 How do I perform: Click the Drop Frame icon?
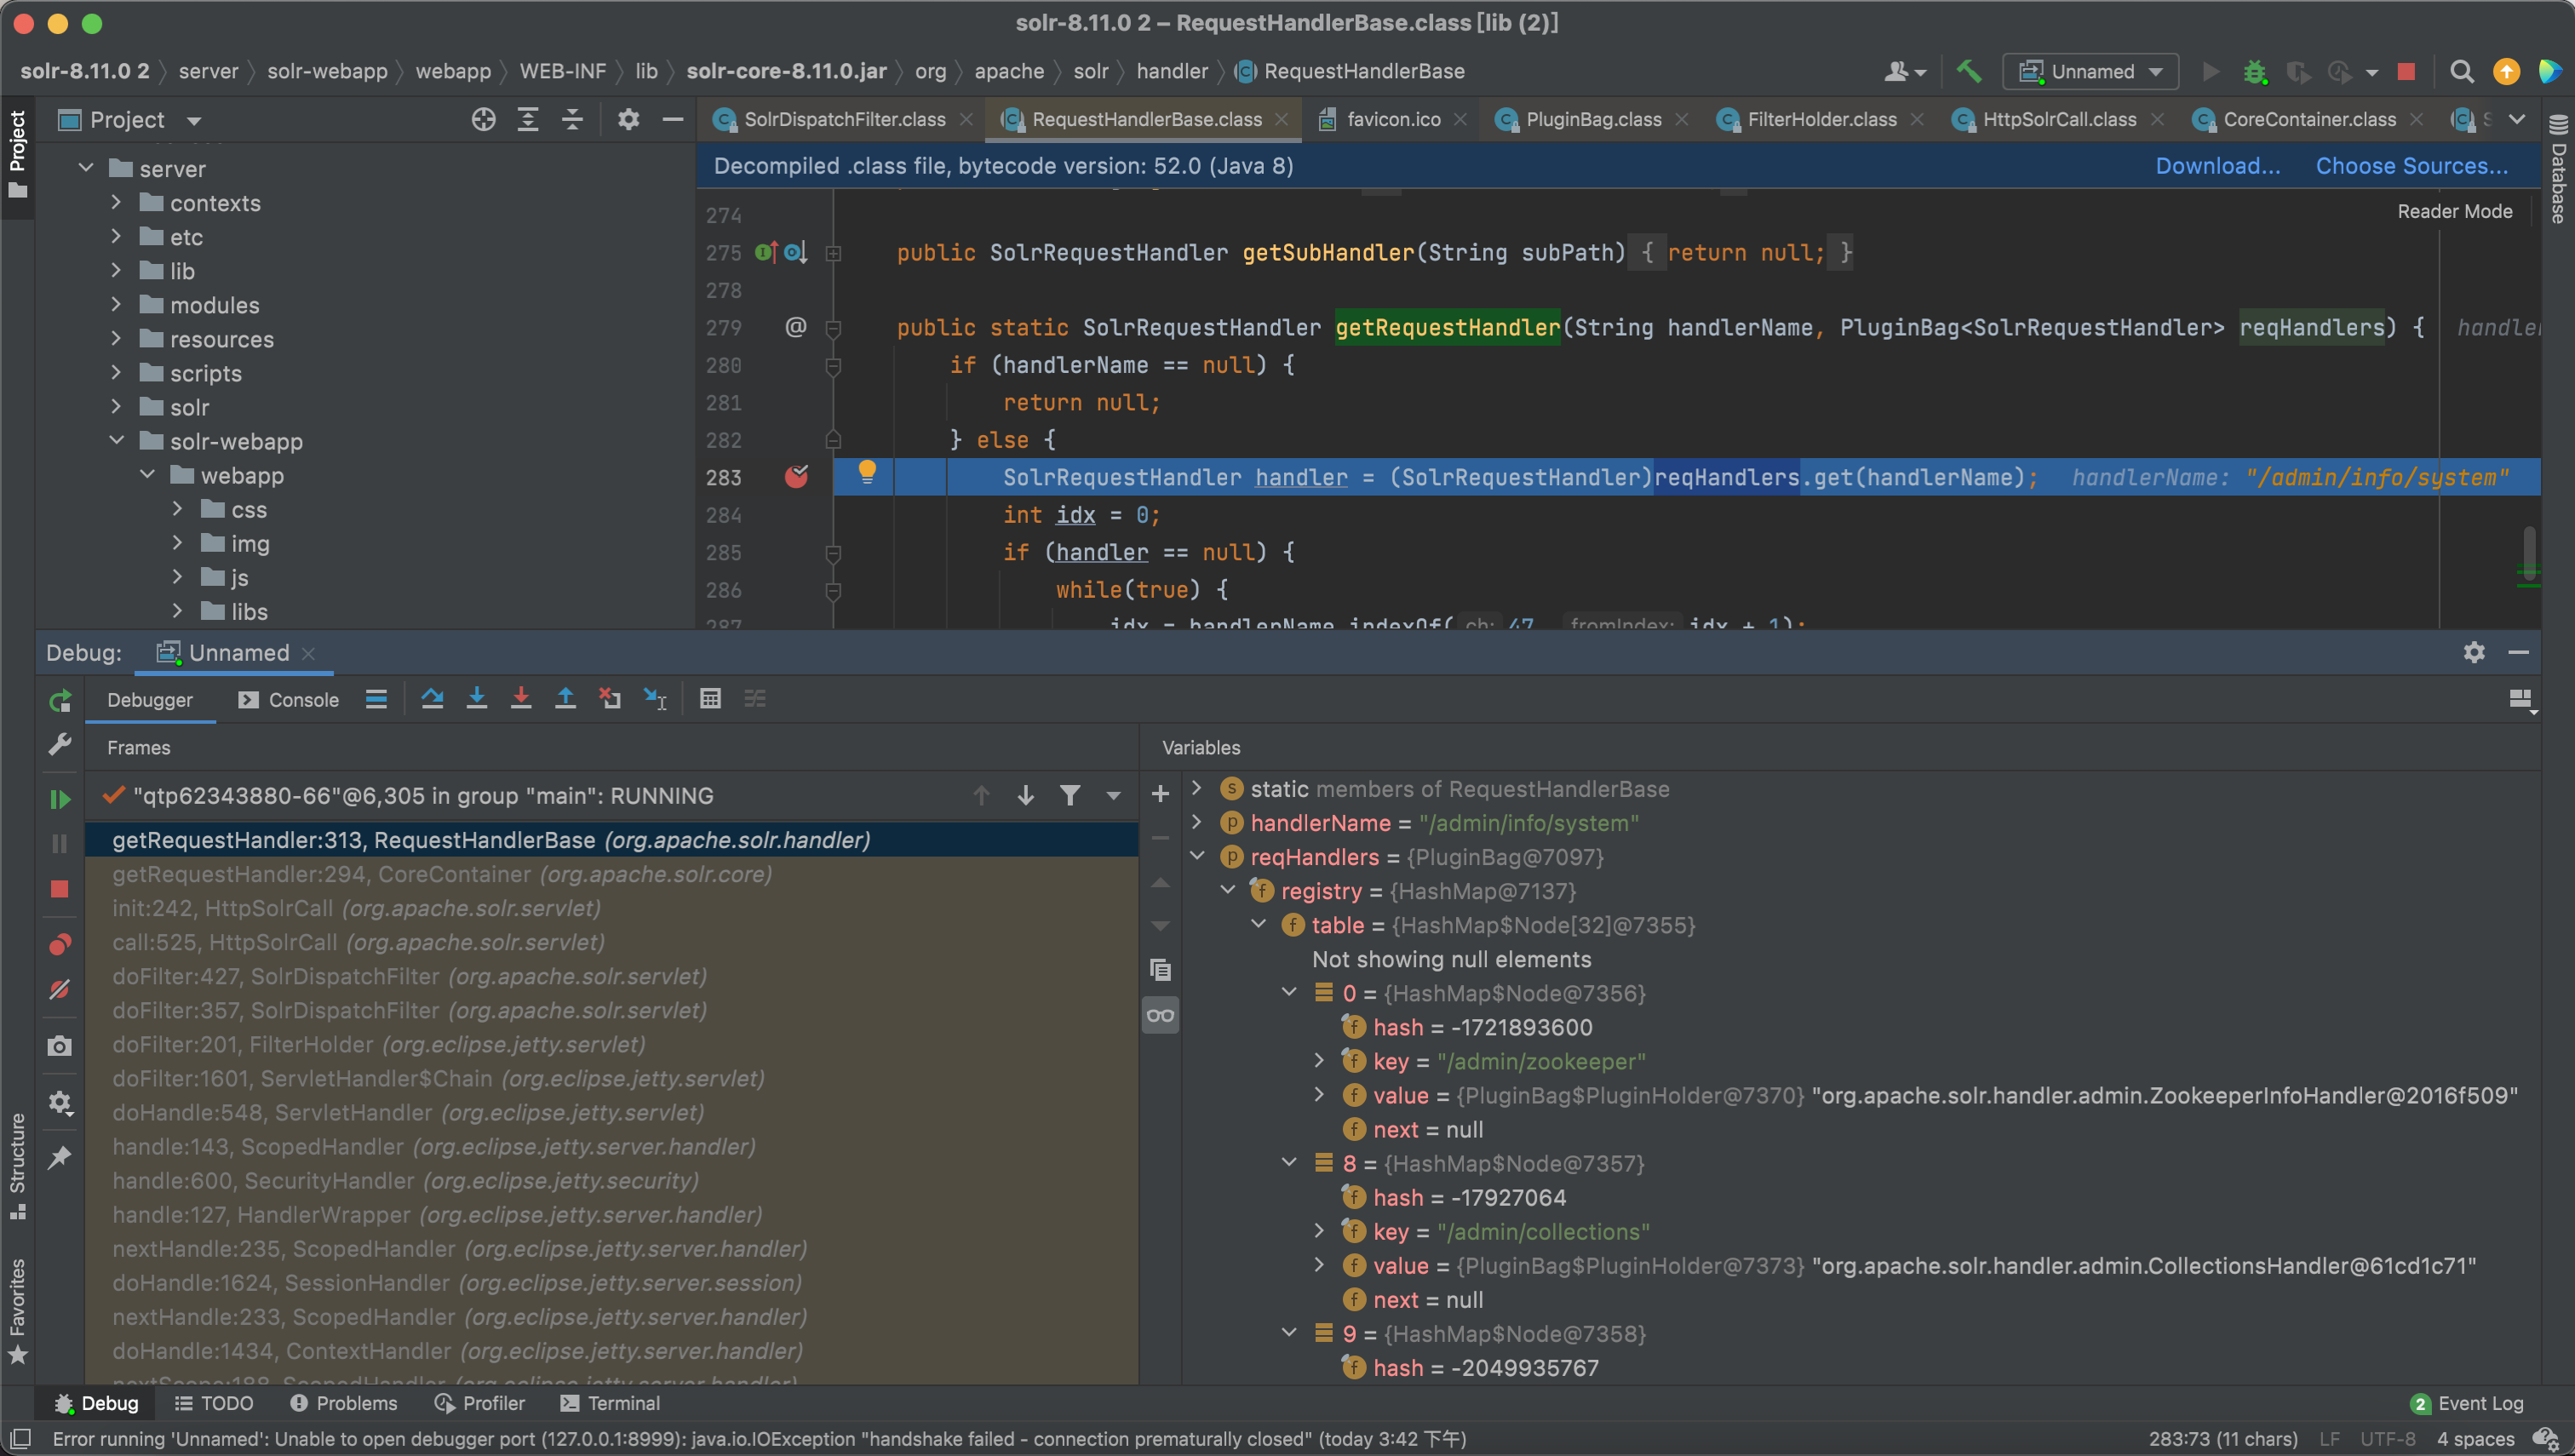(609, 699)
